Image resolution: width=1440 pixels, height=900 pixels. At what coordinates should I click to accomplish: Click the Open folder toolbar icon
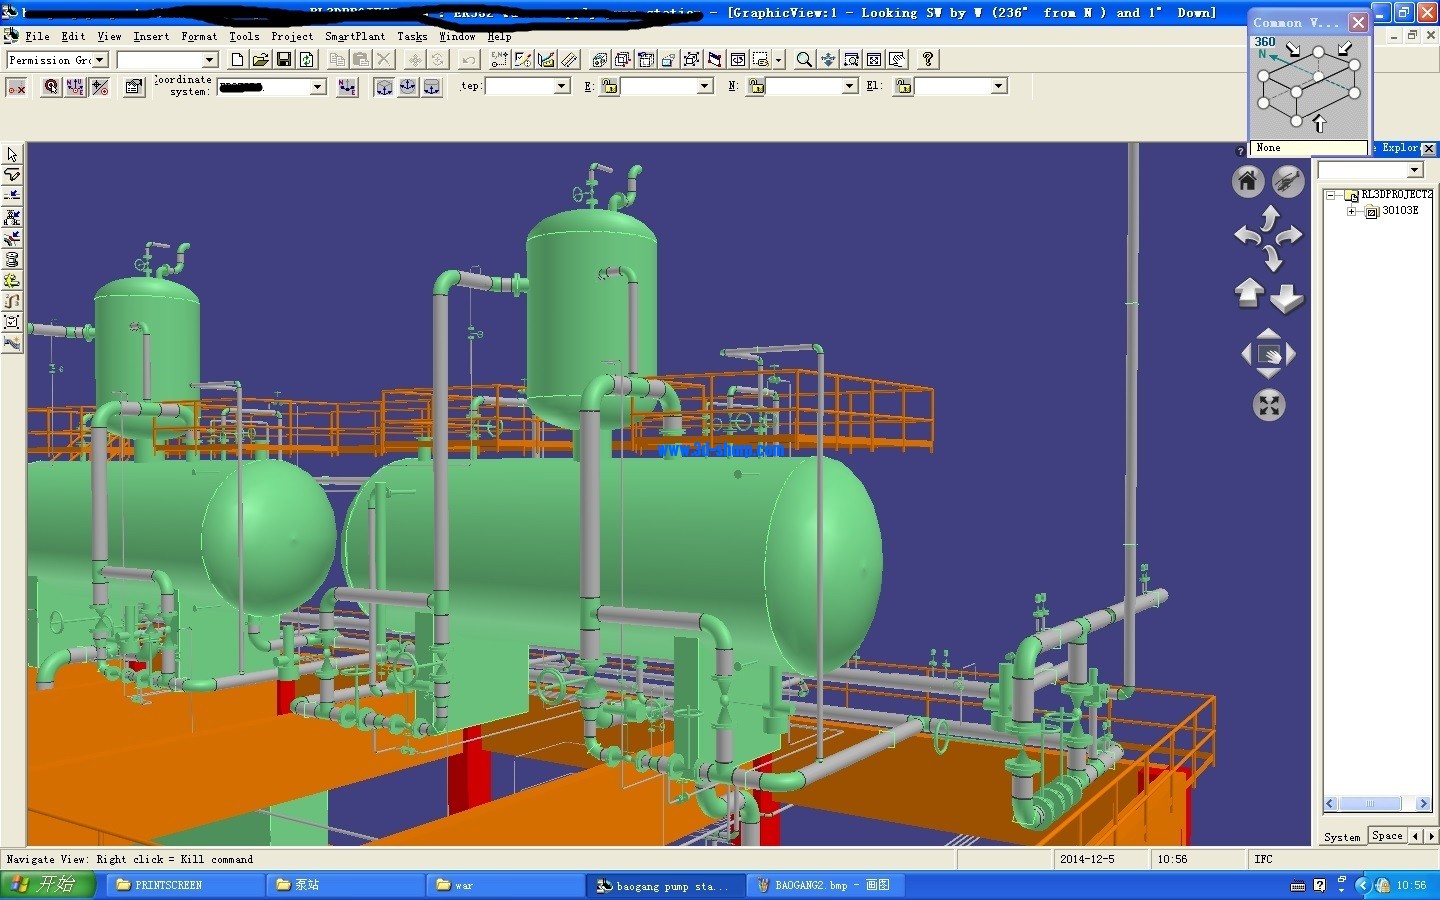pyautogui.click(x=260, y=60)
